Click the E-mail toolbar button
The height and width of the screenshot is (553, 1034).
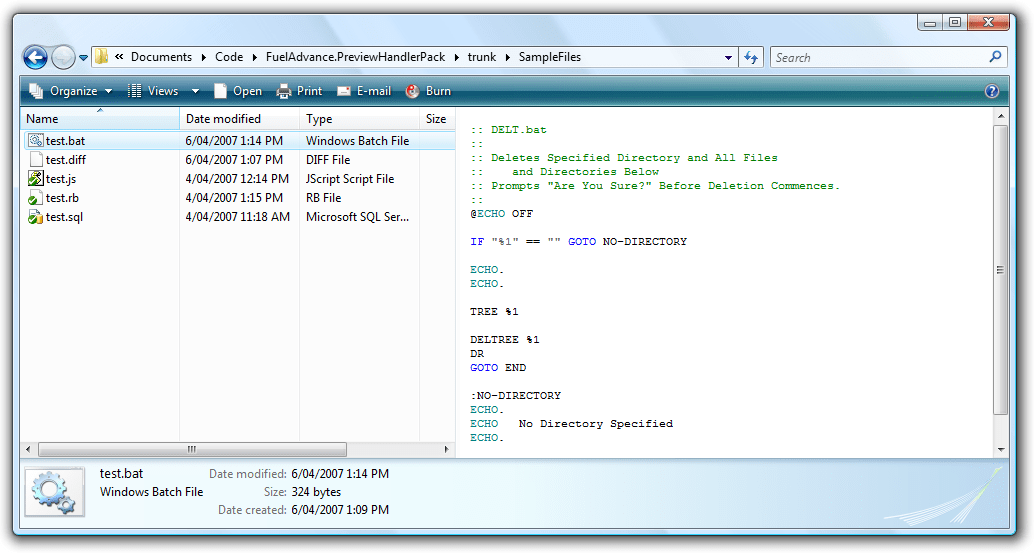[x=364, y=91]
